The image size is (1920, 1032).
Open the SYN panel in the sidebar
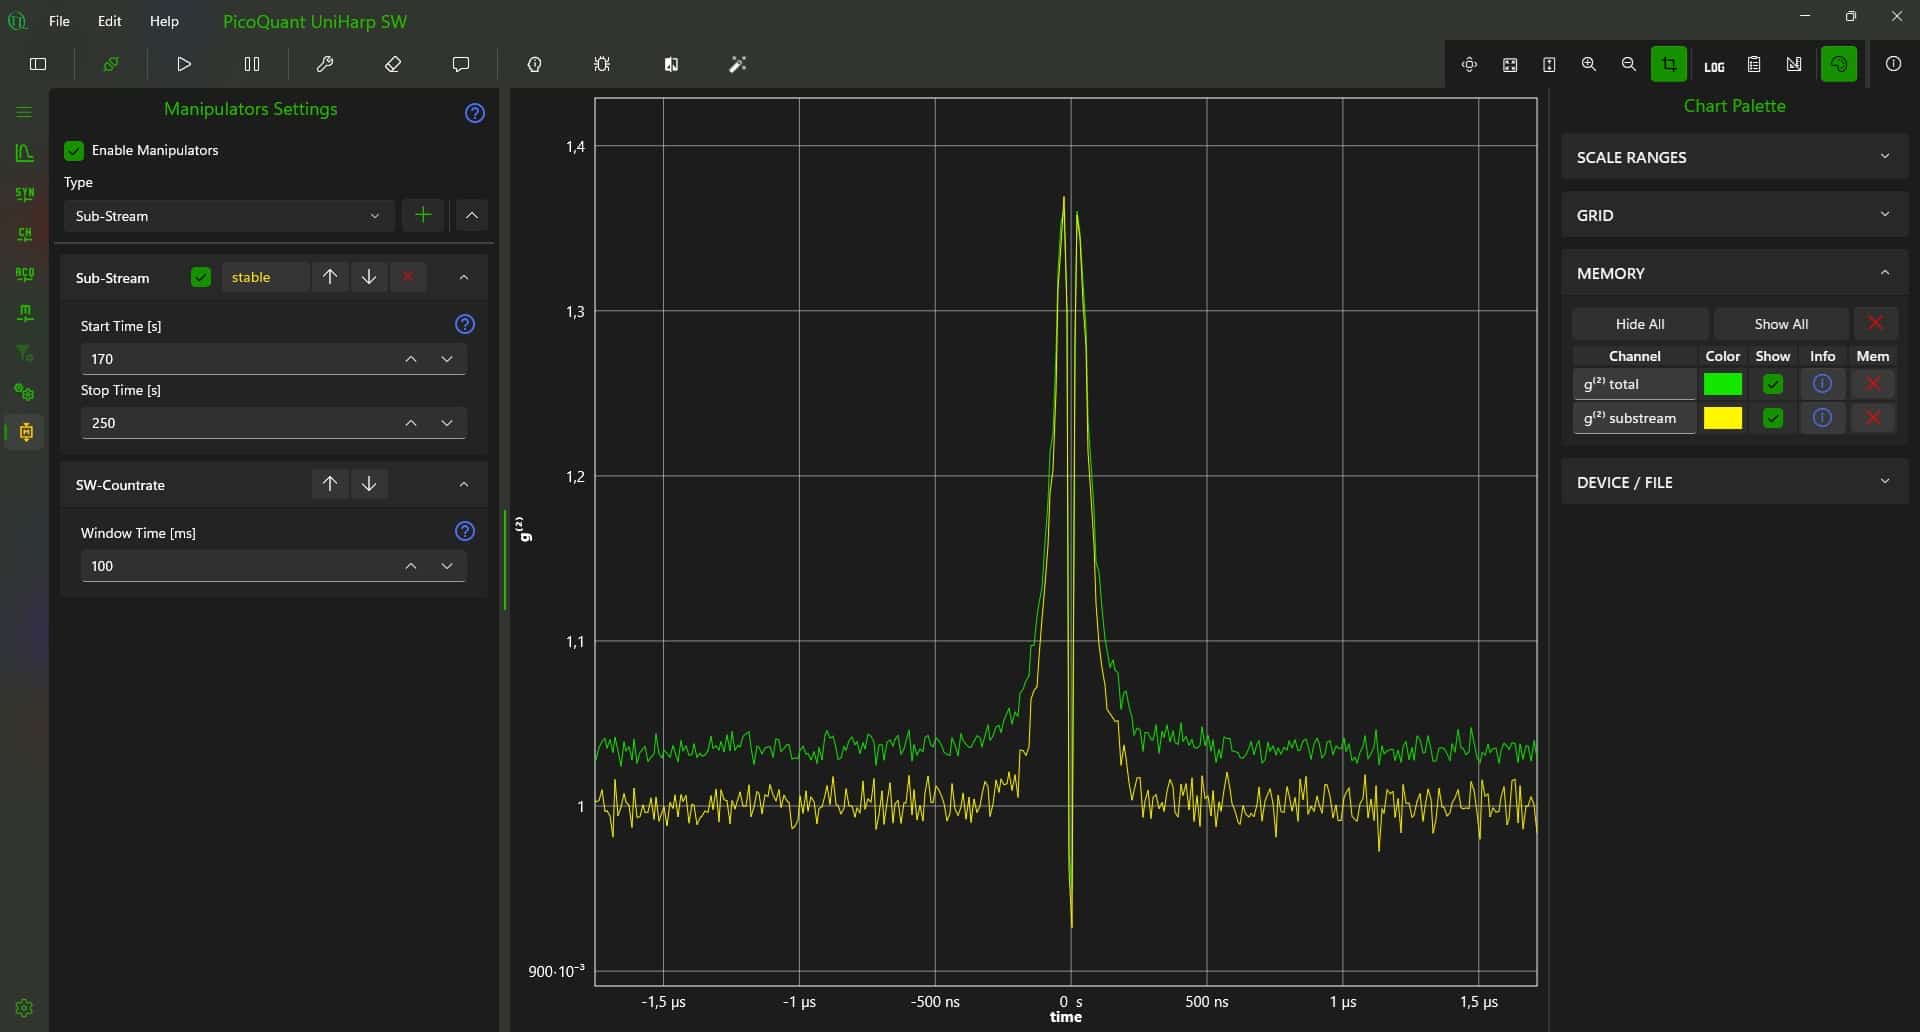(24, 193)
